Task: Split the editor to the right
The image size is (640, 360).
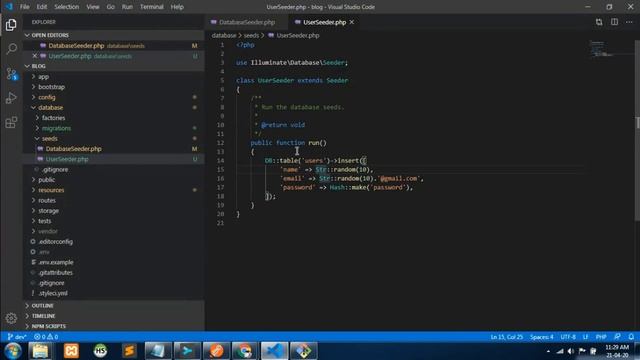Action: (614, 22)
